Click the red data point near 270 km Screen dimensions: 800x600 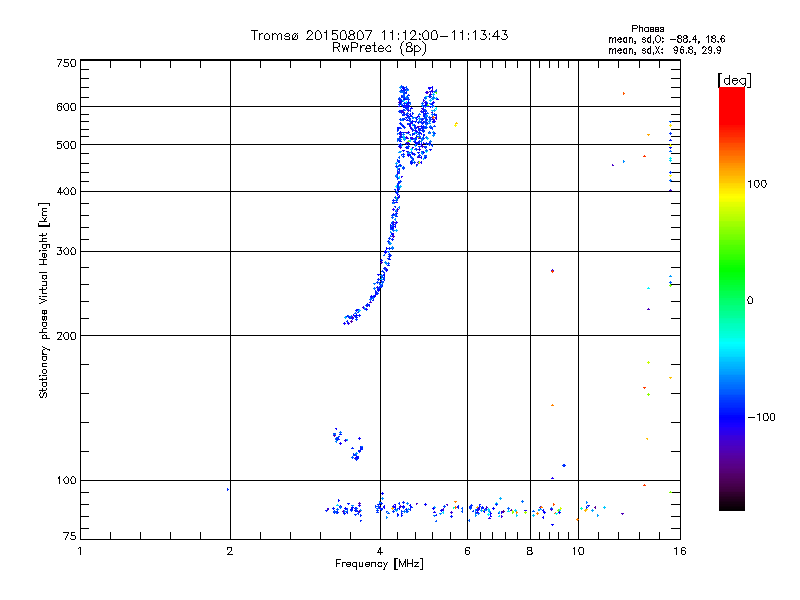tap(553, 271)
